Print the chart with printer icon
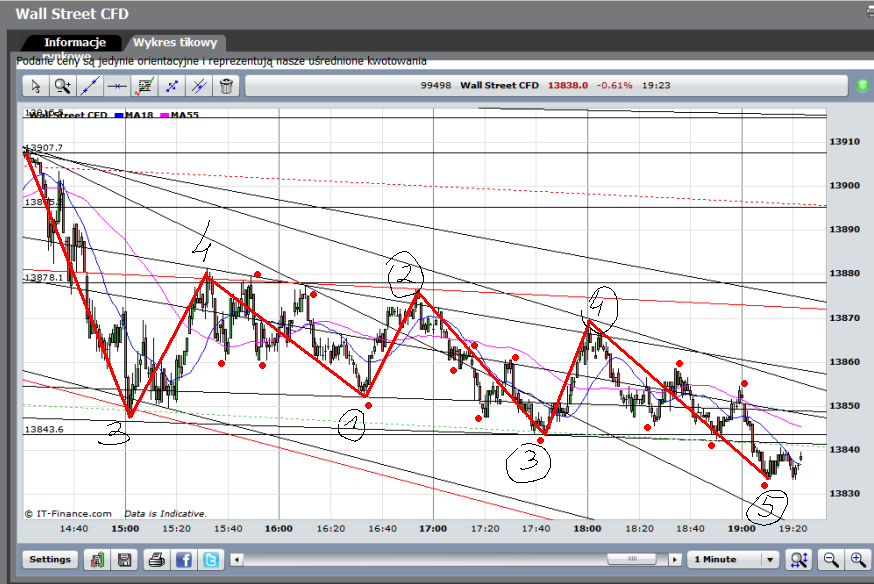 (157, 560)
